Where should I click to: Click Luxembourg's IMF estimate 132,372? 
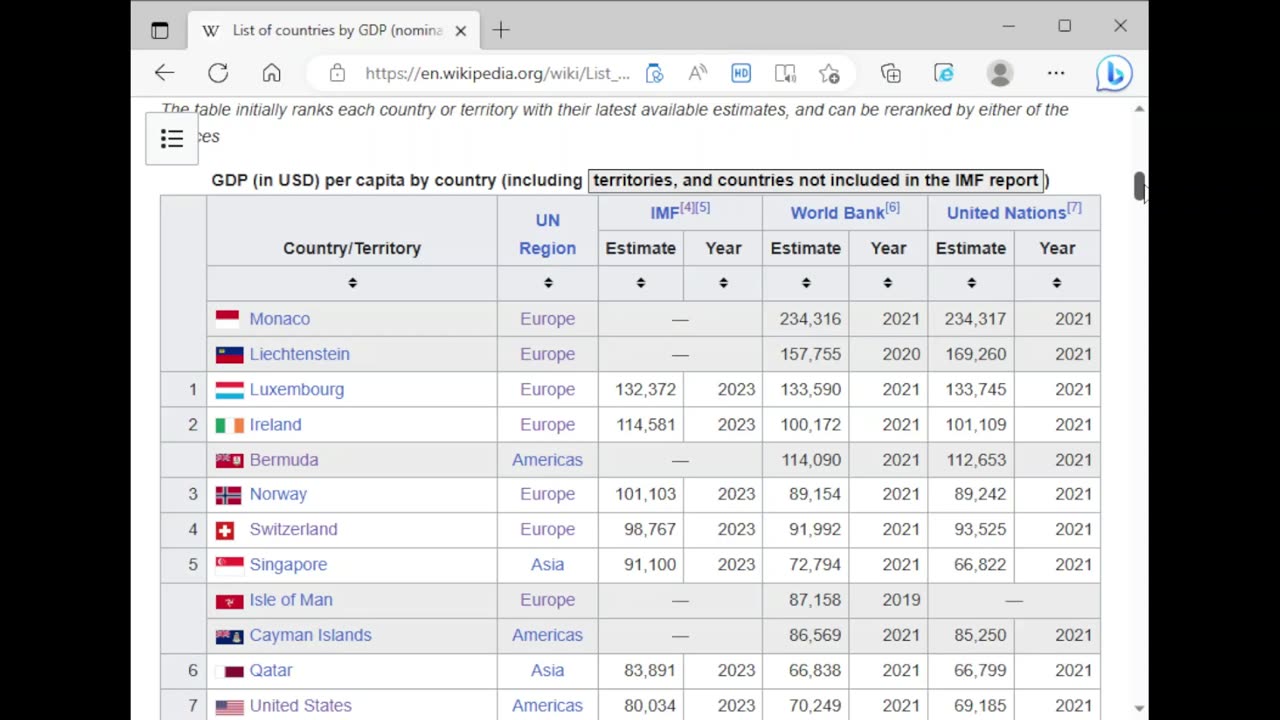click(645, 389)
